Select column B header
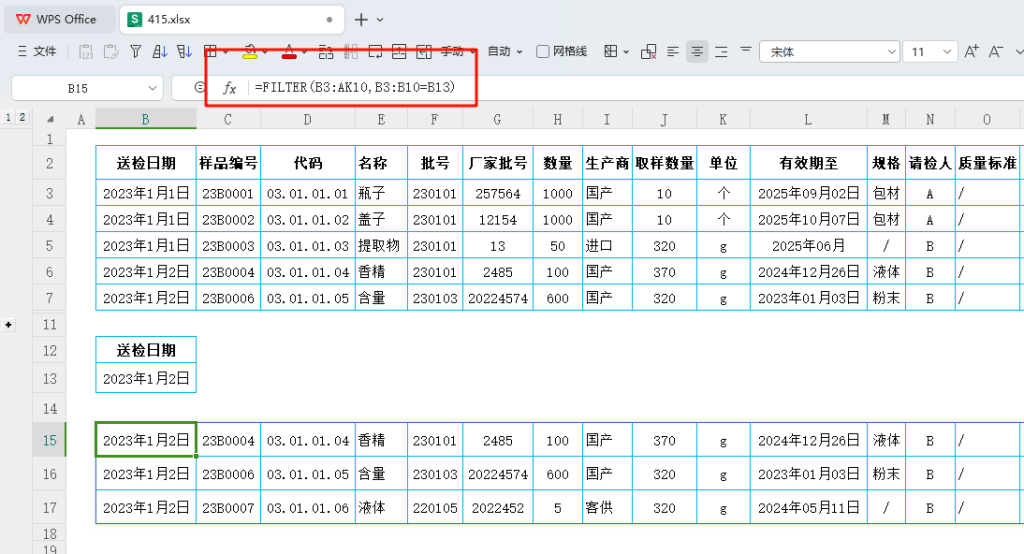Viewport: 1024px width, 554px height. coord(146,120)
